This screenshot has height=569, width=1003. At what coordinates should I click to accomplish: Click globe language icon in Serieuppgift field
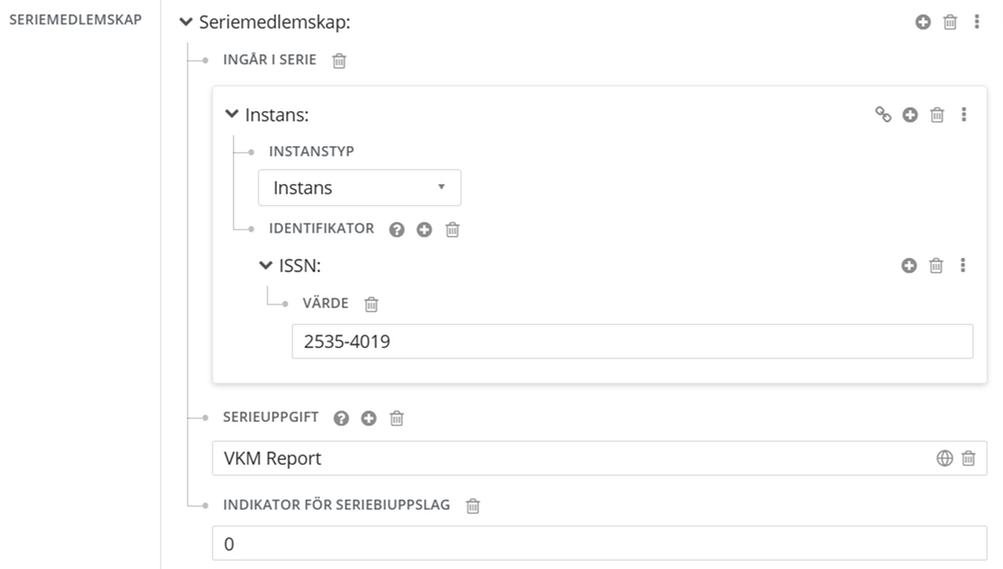(944, 458)
